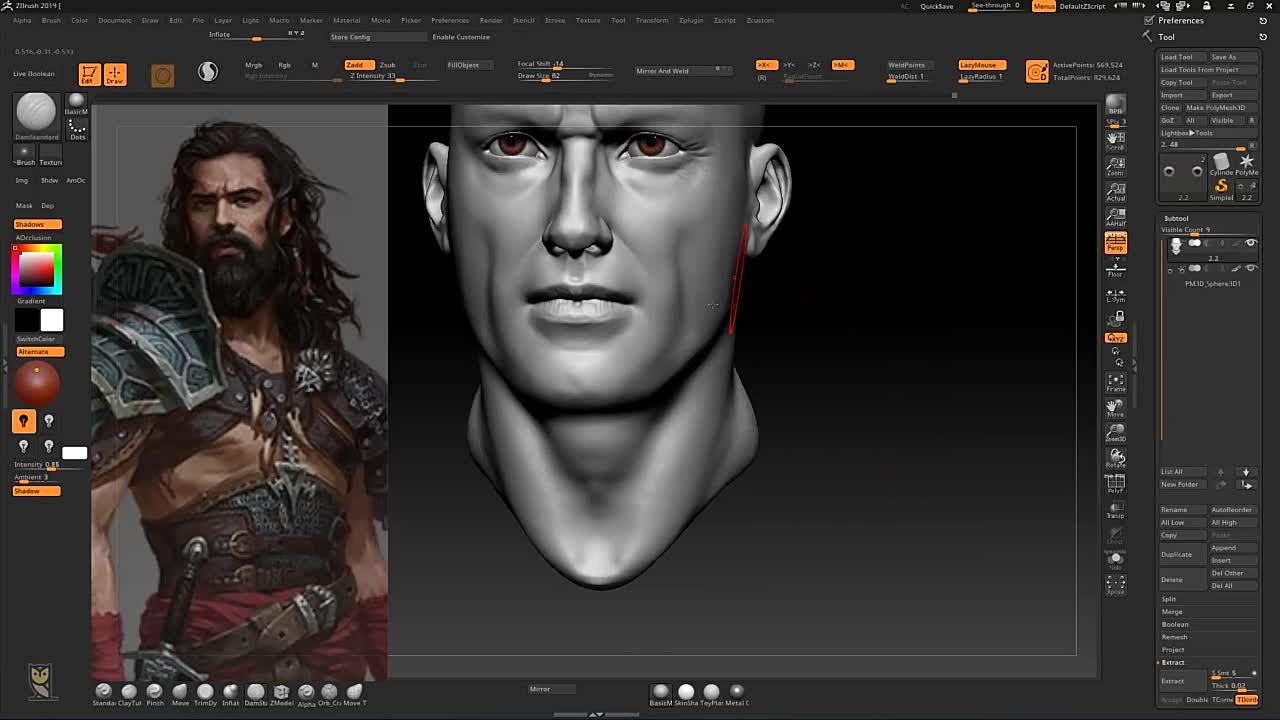Viewport: 1280px width, 720px height.
Task: Select the Scroll canvas tool
Action: pyautogui.click(x=1115, y=140)
